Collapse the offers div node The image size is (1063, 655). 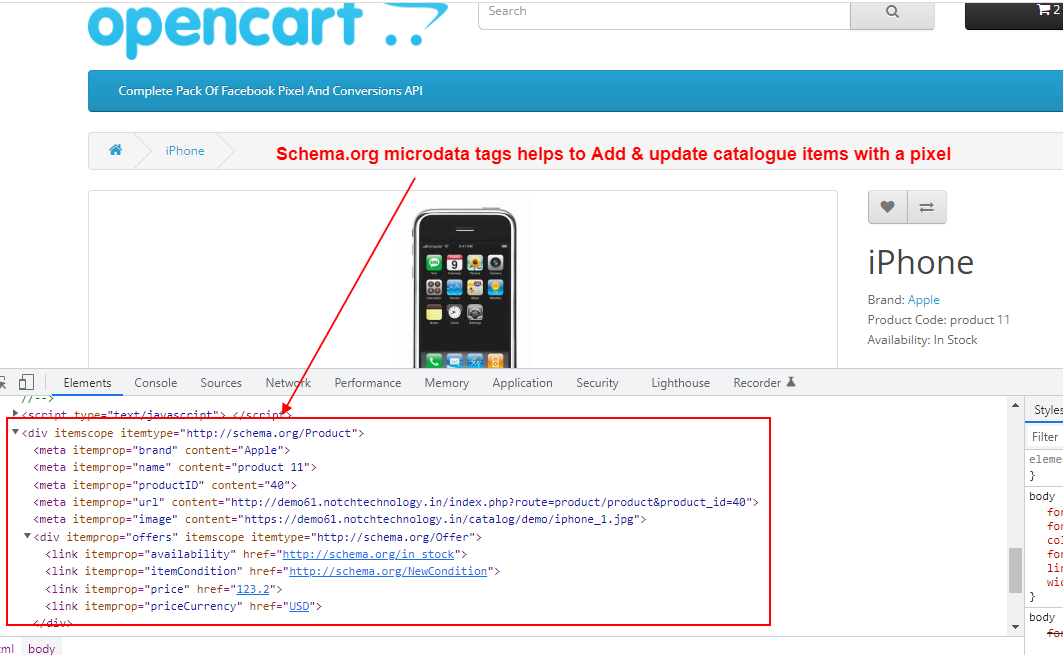coord(27,536)
